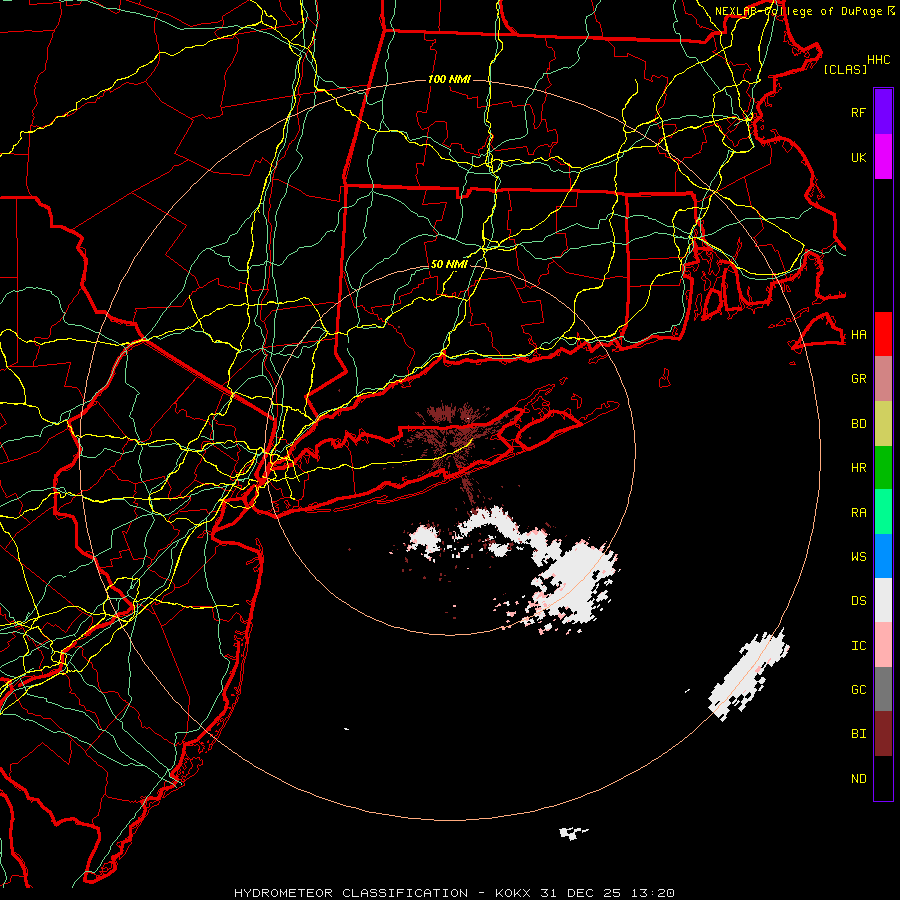Select the IC light pink legend swatch
Viewport: 900px width, 900px height.
click(883, 645)
